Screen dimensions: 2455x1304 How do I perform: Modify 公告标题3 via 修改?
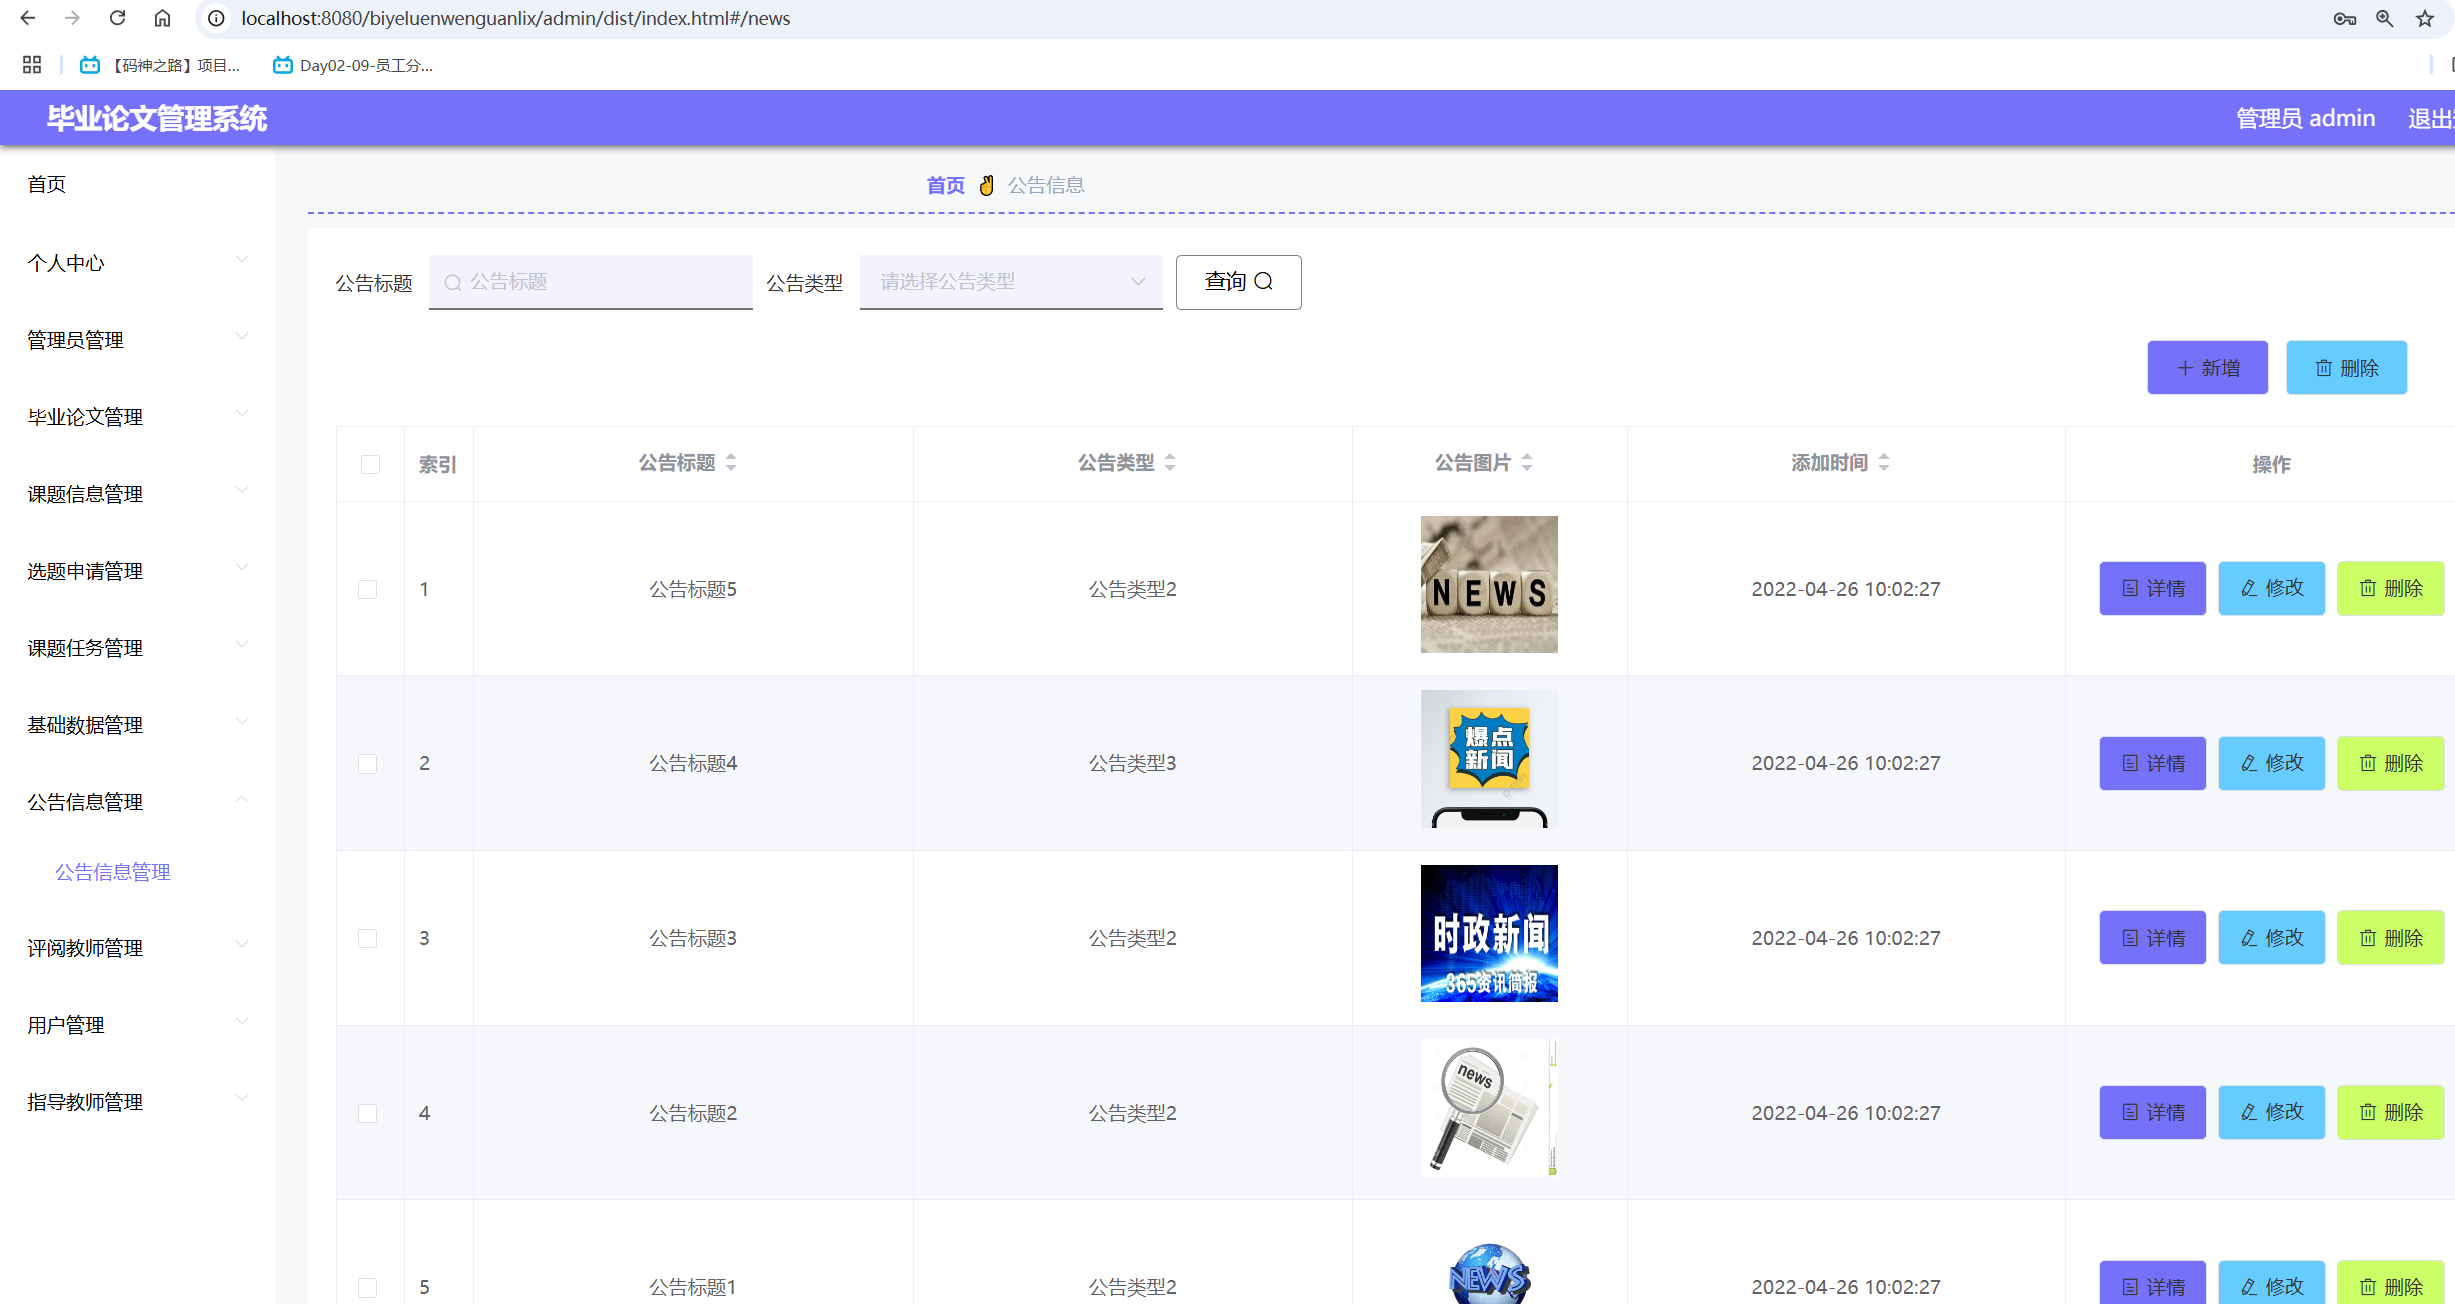point(2271,937)
